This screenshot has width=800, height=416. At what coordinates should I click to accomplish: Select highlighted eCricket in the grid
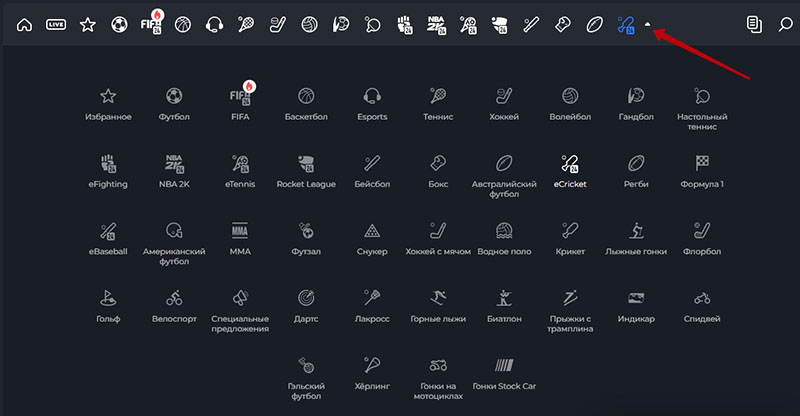pos(570,171)
